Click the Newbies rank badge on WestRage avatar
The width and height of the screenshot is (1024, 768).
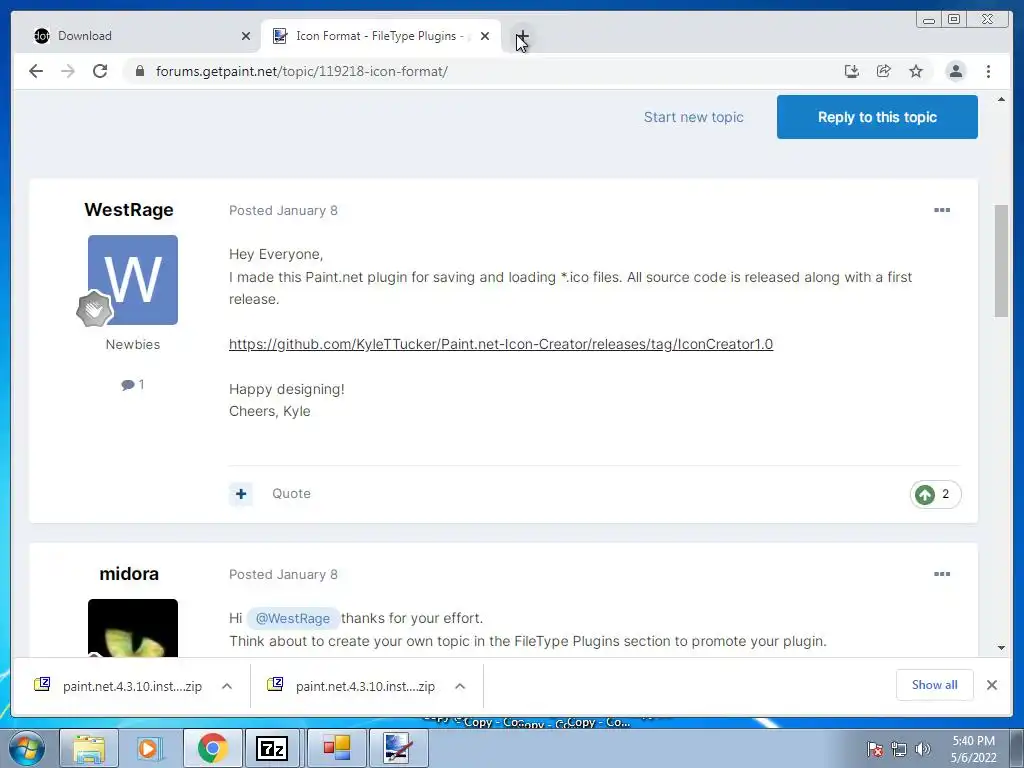coord(94,309)
